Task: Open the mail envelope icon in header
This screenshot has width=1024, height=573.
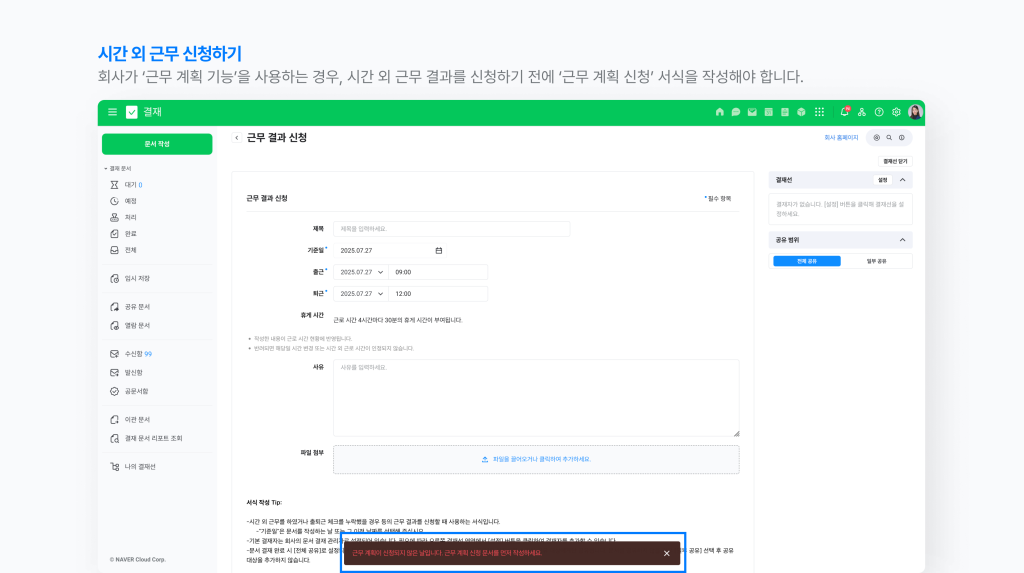Action: point(752,112)
